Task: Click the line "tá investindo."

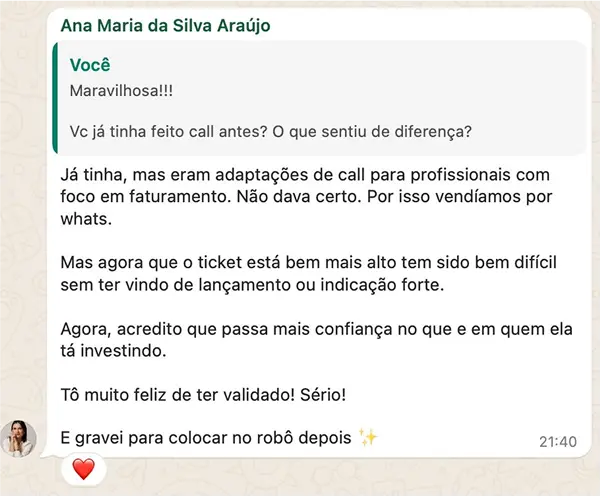Action: pos(110,353)
